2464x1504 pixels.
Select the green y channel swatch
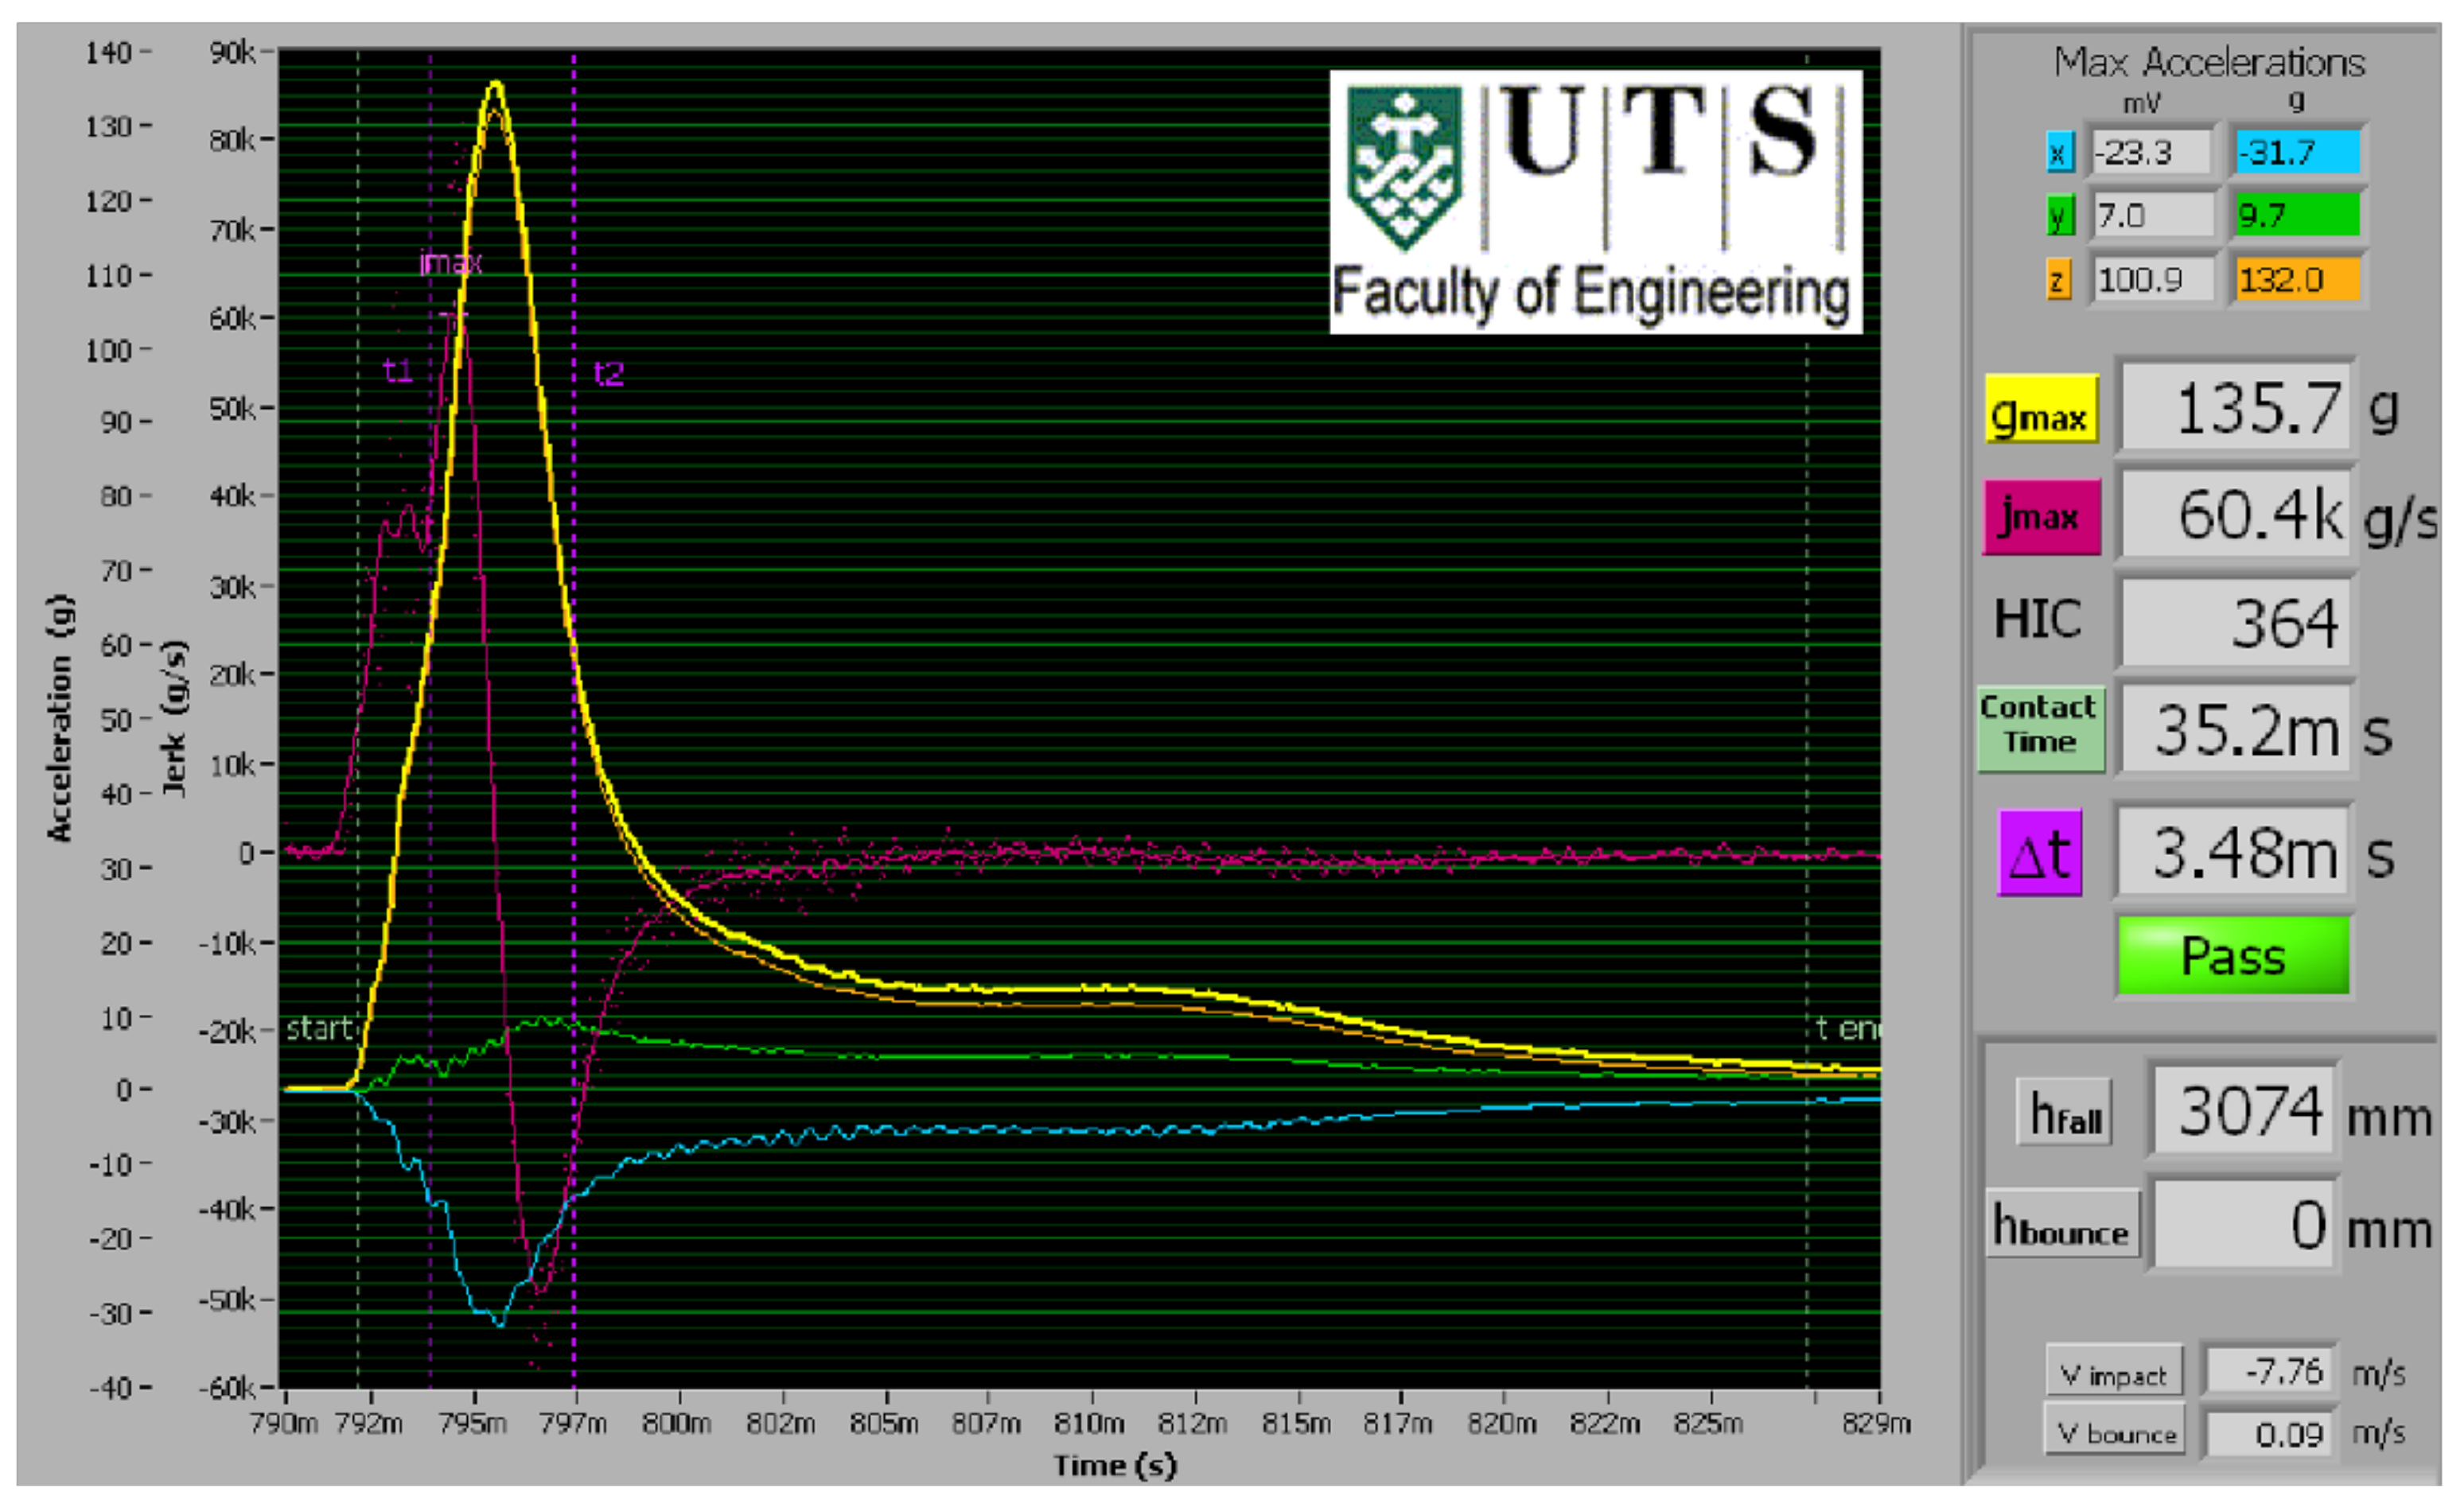(x=2059, y=216)
